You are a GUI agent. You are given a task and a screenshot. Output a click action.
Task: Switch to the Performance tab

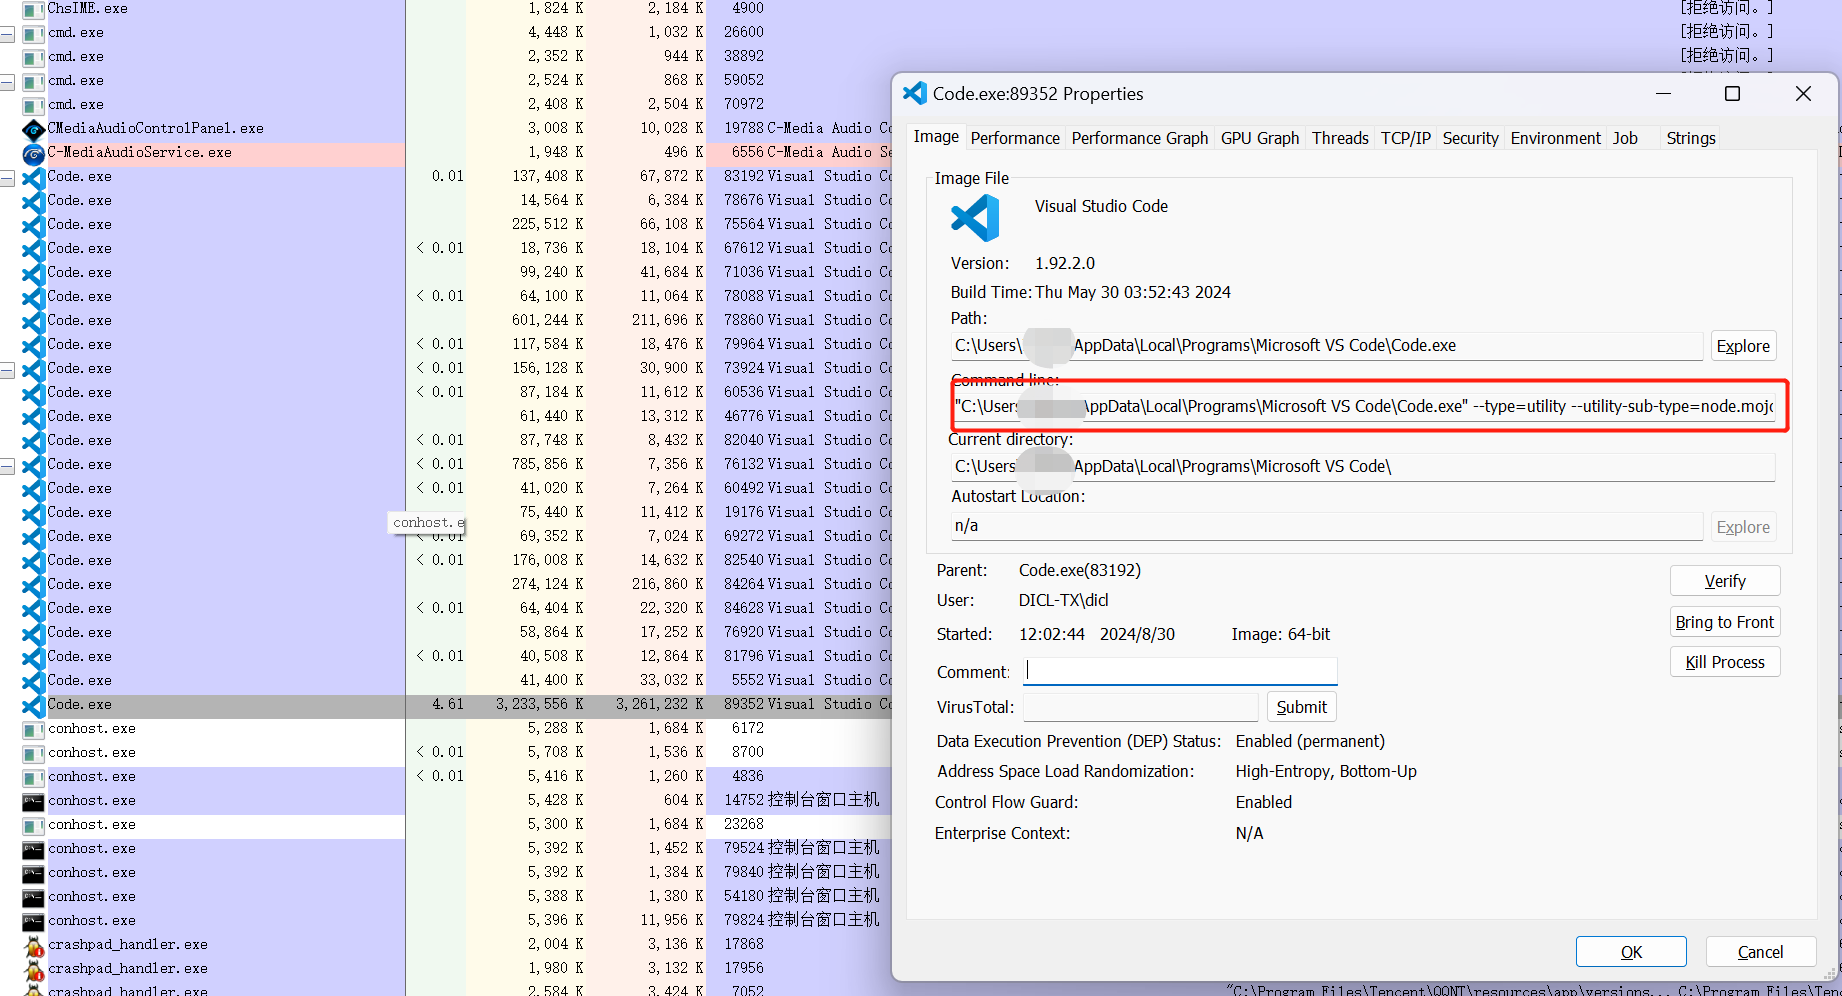click(1015, 138)
